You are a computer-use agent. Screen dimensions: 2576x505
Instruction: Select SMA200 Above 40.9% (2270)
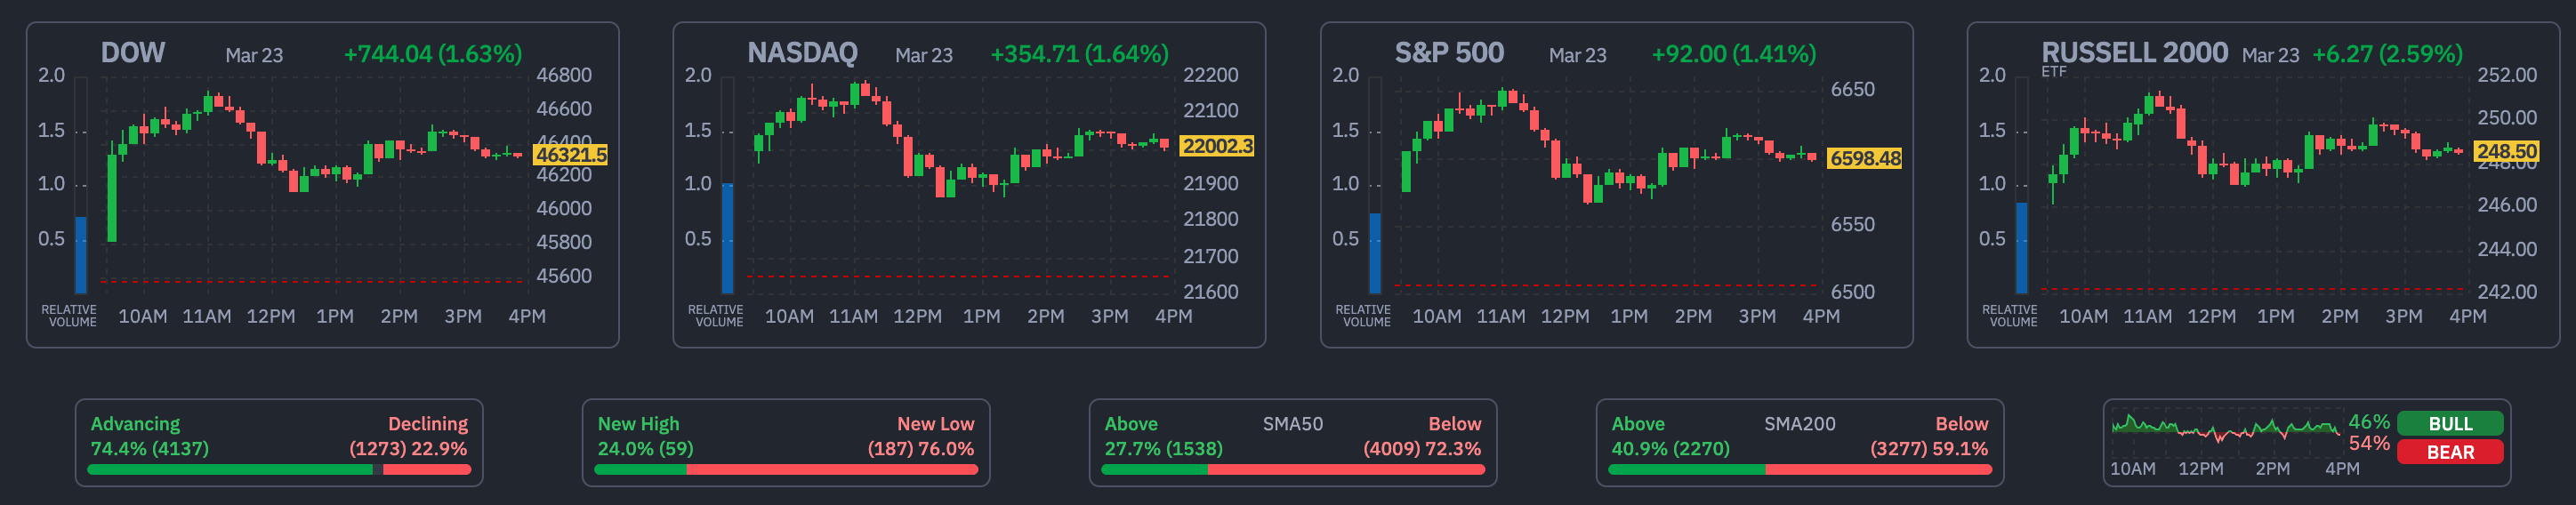1670,436
